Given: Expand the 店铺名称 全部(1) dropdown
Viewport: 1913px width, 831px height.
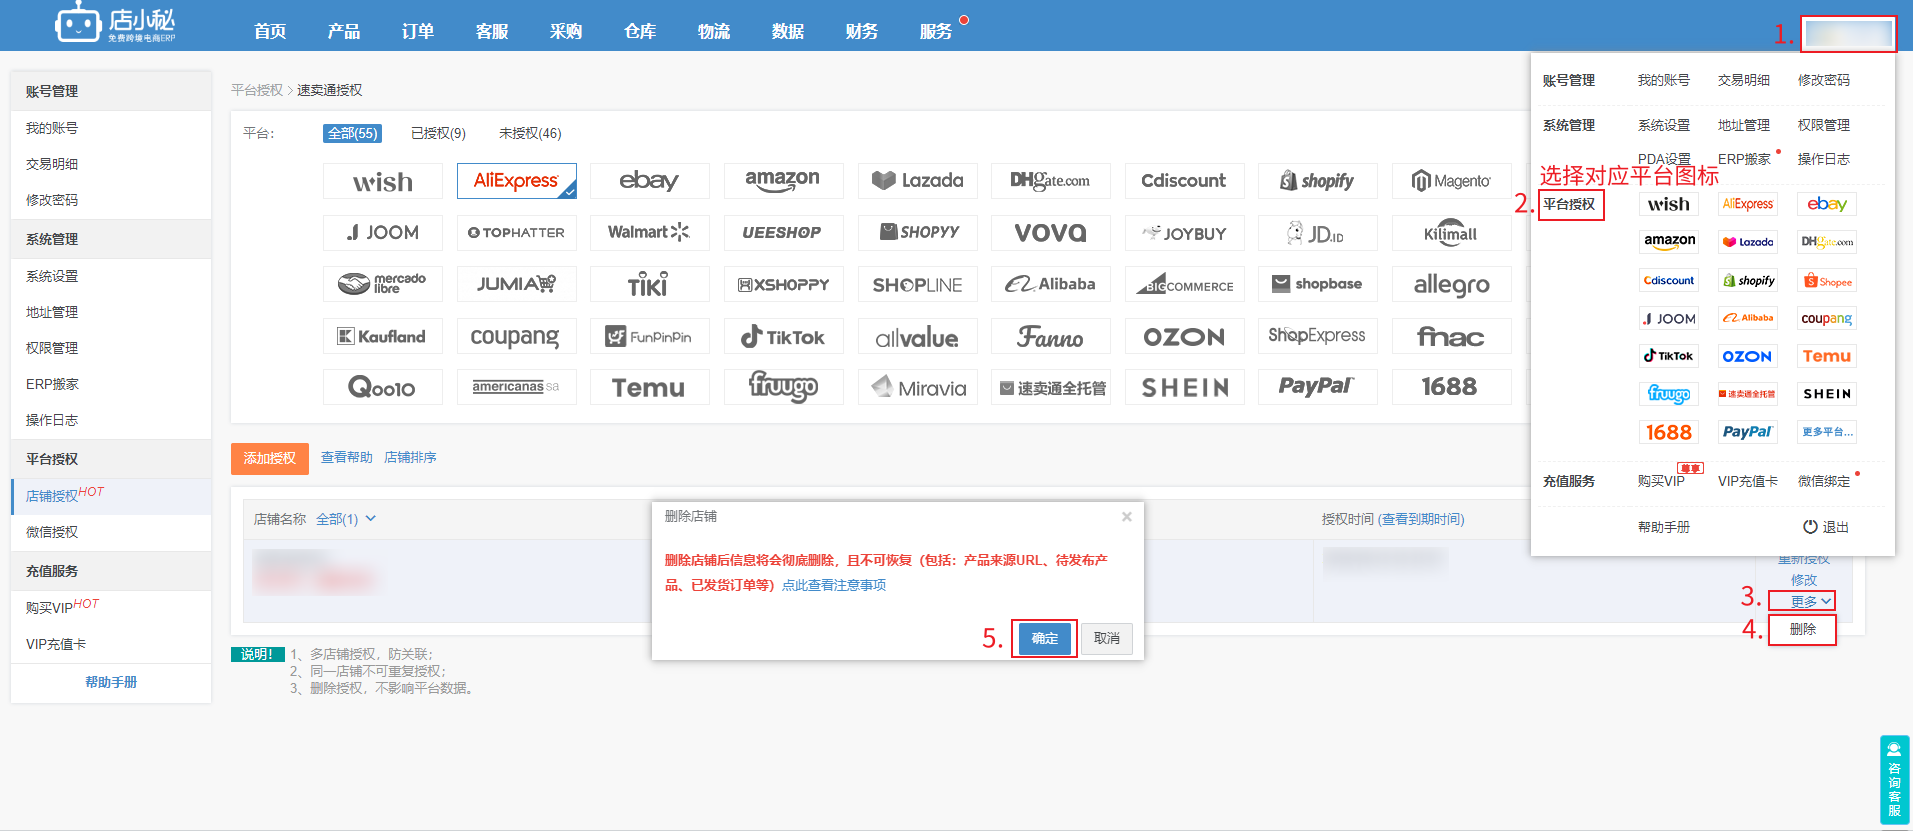Looking at the screenshot, I should (346, 519).
